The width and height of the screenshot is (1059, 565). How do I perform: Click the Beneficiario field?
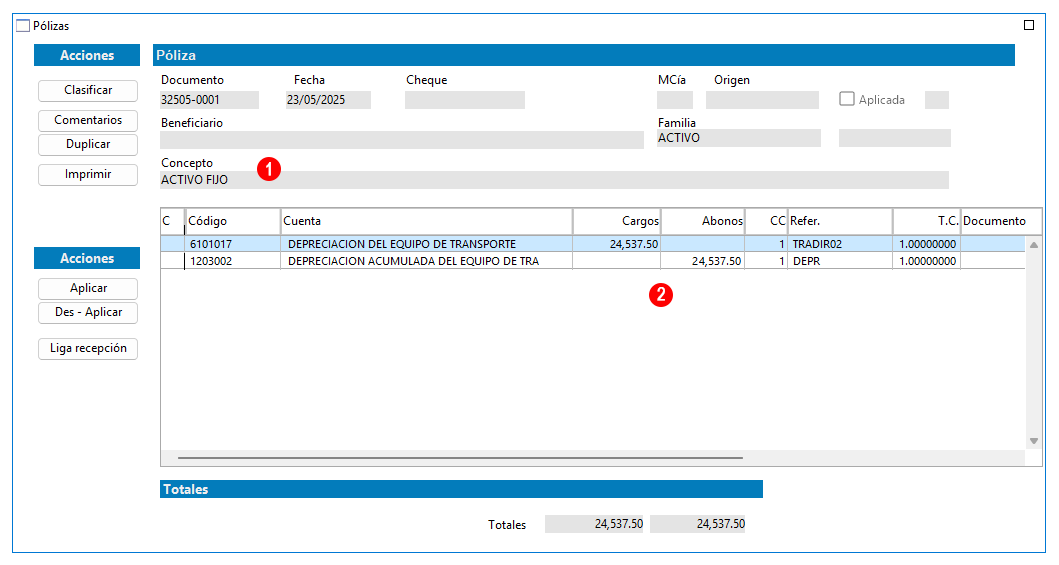pyautogui.click(x=402, y=140)
